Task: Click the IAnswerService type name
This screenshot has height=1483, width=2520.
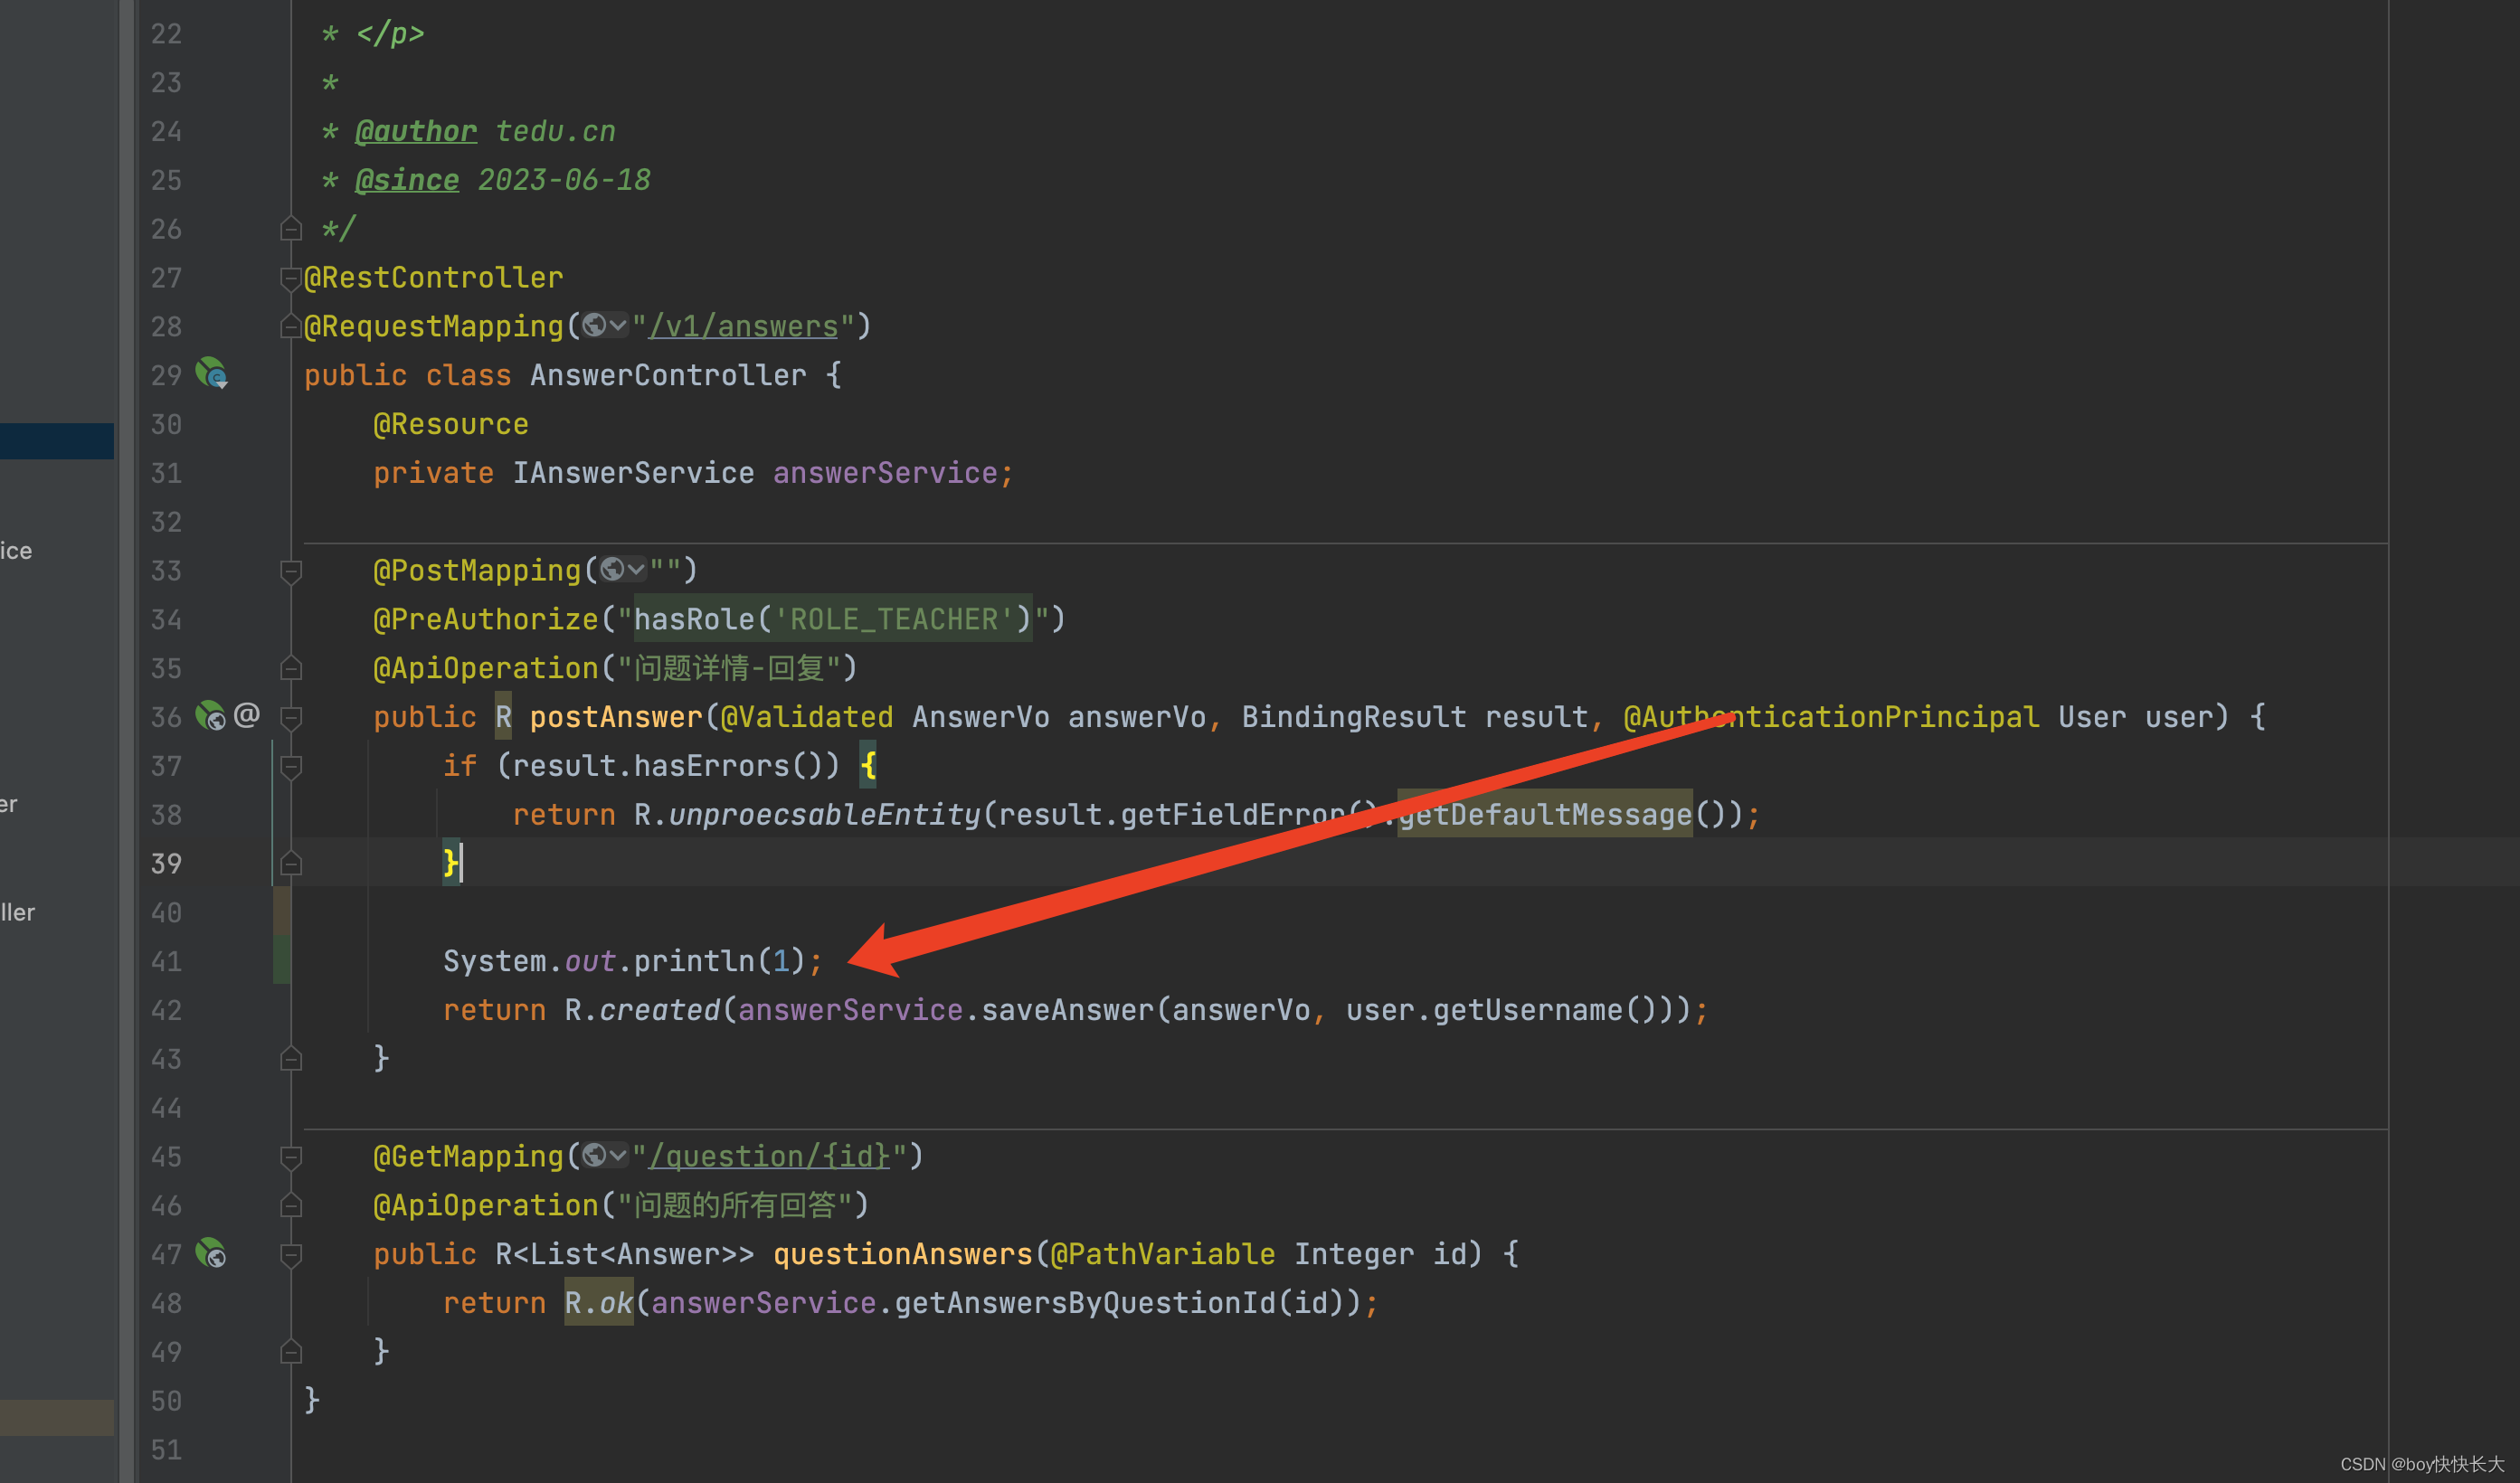Action: tap(634, 473)
